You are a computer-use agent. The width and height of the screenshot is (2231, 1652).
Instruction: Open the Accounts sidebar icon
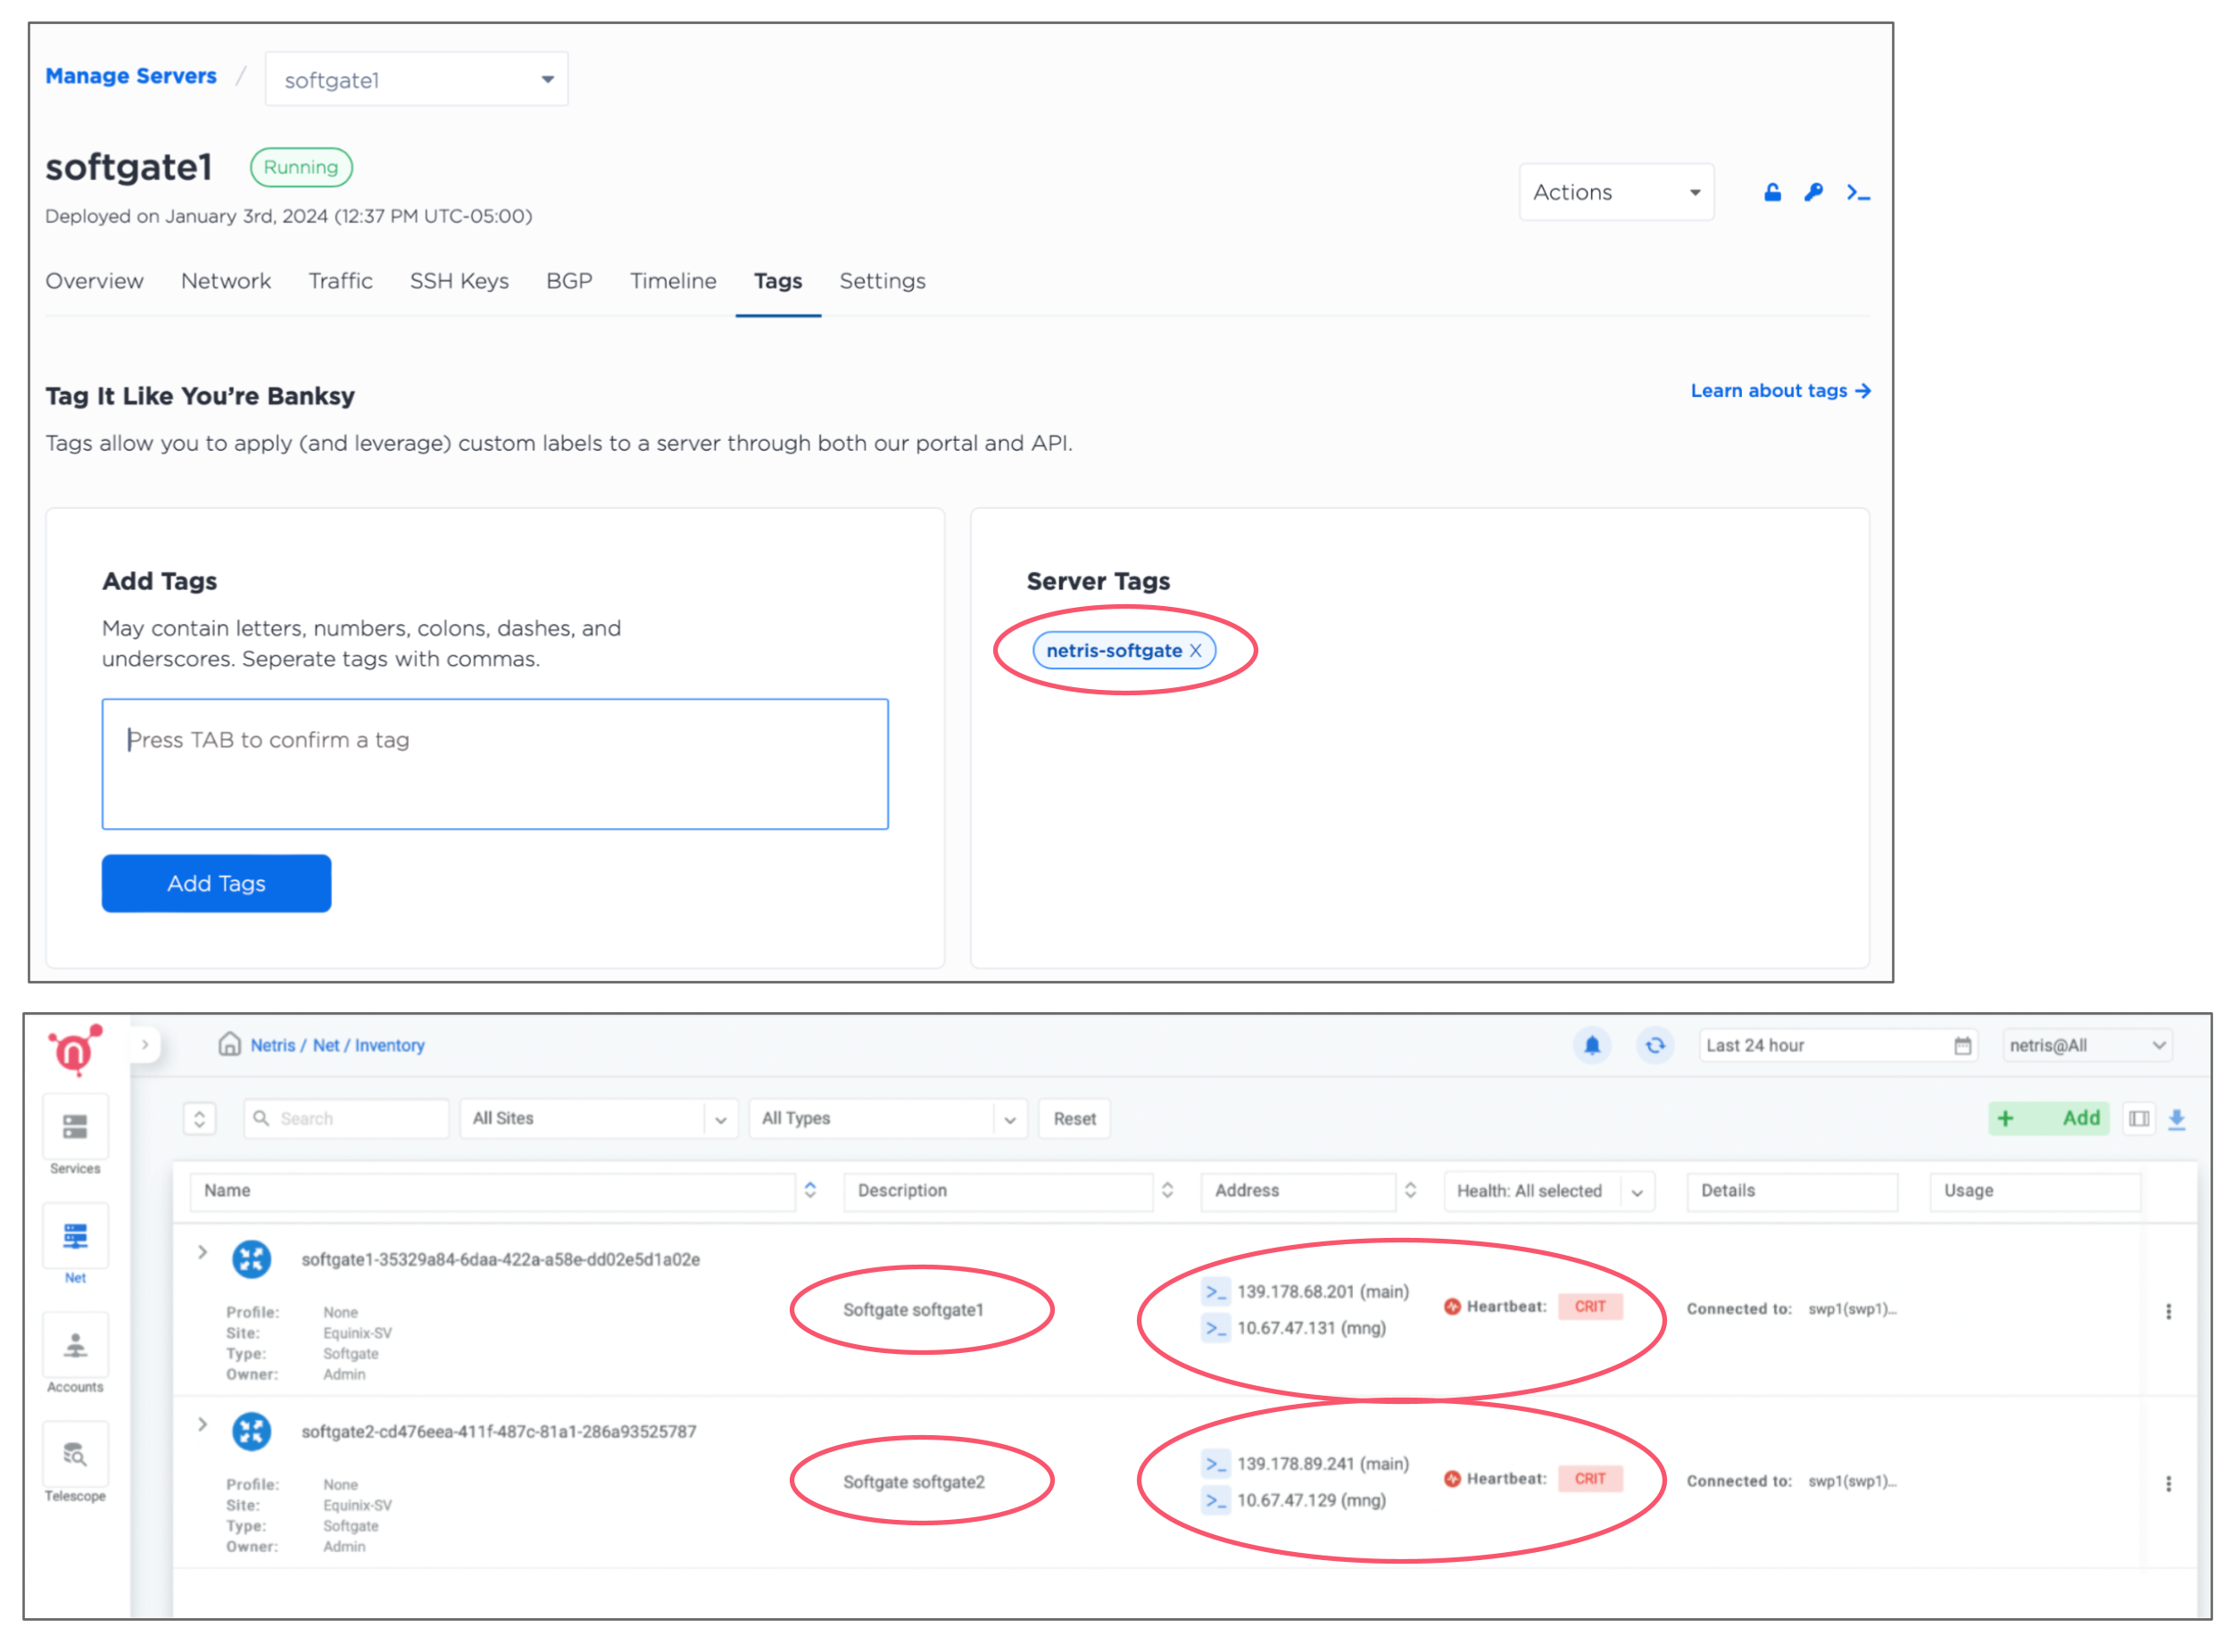point(75,1346)
